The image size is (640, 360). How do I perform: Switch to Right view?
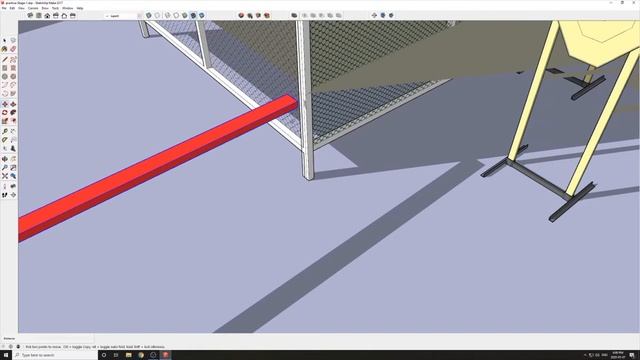tap(56, 16)
